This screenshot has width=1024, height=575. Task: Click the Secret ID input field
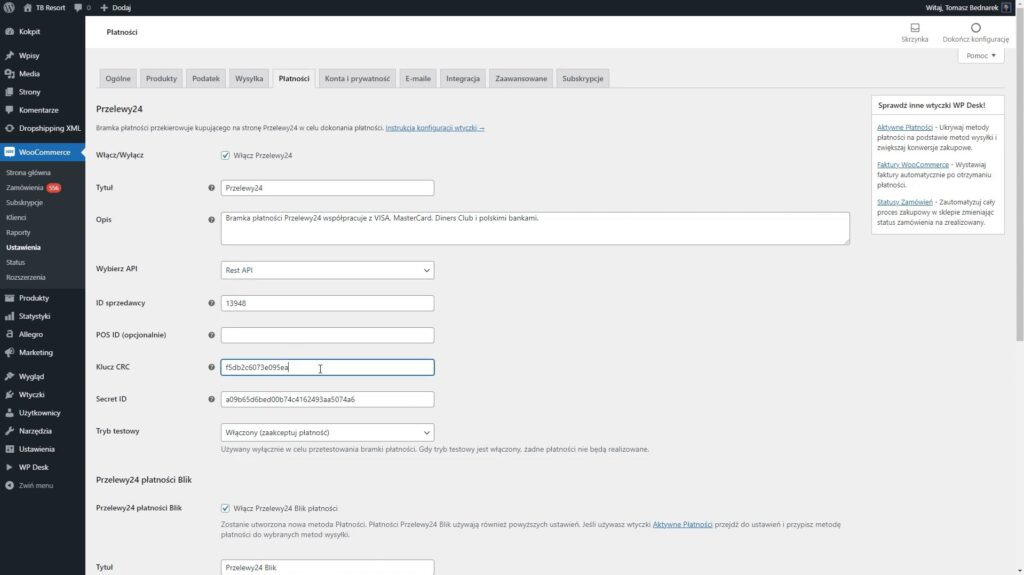[x=327, y=399]
